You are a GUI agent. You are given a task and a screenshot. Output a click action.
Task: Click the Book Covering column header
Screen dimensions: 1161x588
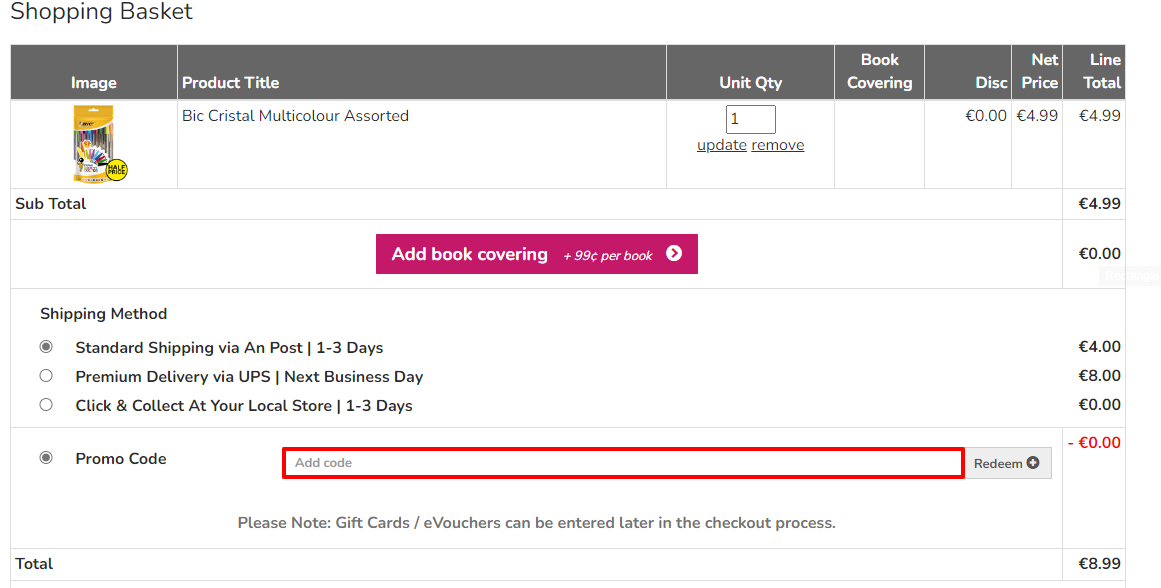[x=879, y=71]
